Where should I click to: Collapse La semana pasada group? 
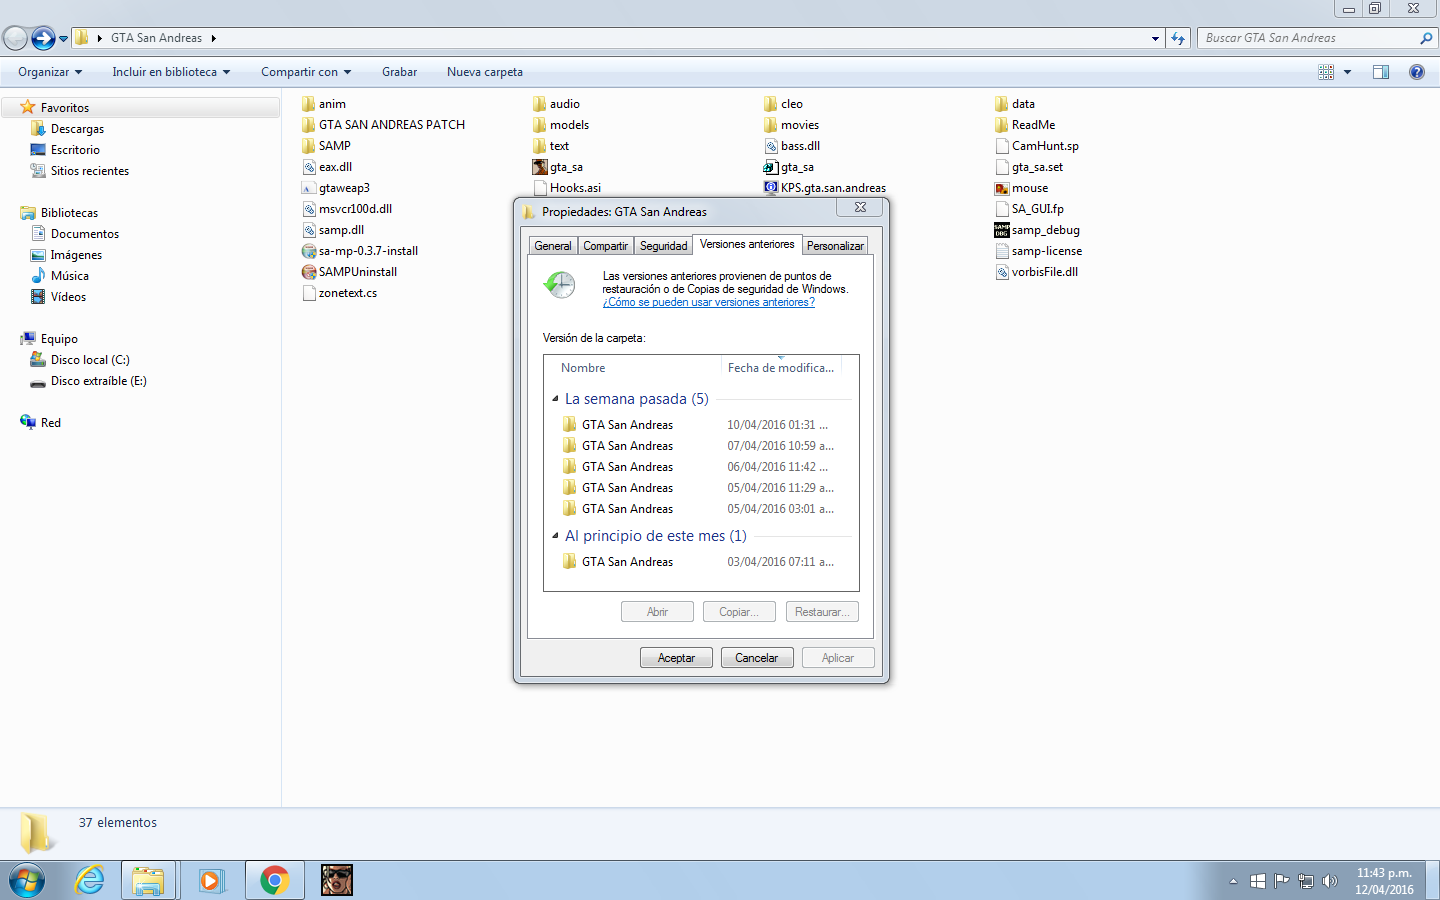coord(555,399)
